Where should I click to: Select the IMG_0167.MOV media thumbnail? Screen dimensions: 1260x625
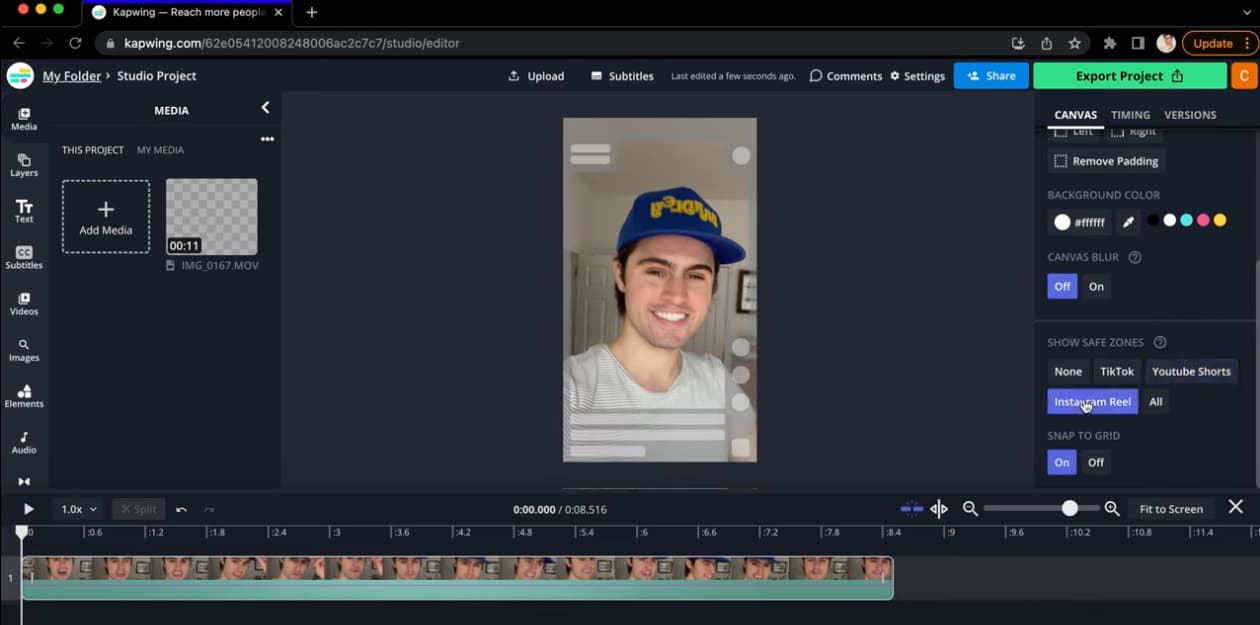coord(211,217)
